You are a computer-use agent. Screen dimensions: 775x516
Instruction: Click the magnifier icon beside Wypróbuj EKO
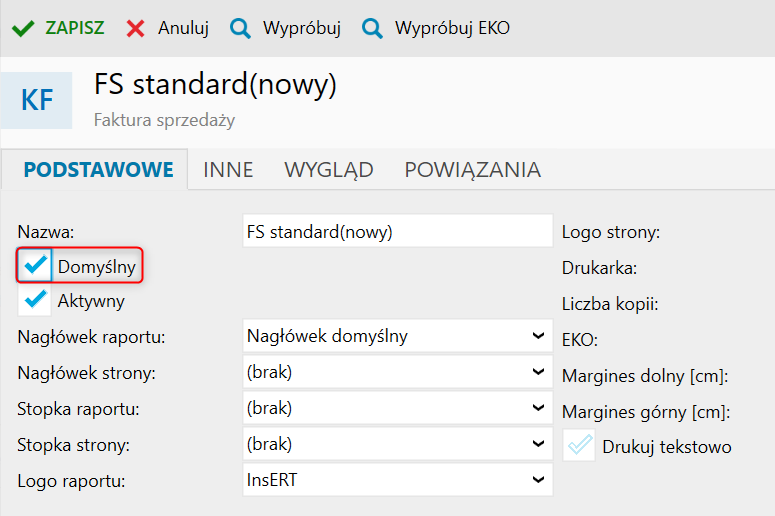pyautogui.click(x=372, y=29)
